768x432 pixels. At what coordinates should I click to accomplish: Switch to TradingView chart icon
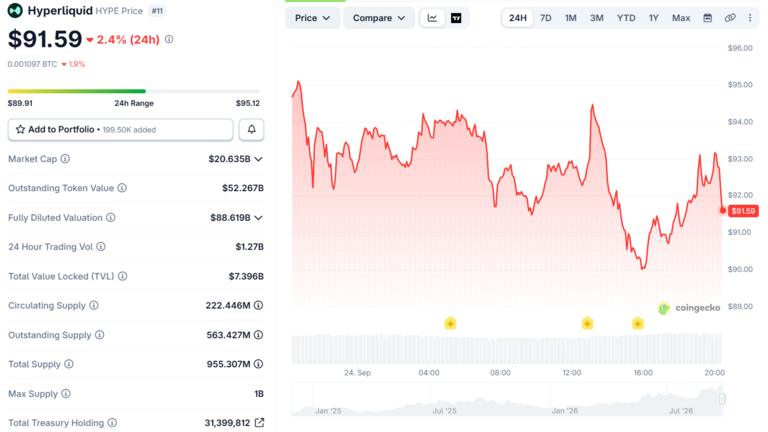click(456, 18)
